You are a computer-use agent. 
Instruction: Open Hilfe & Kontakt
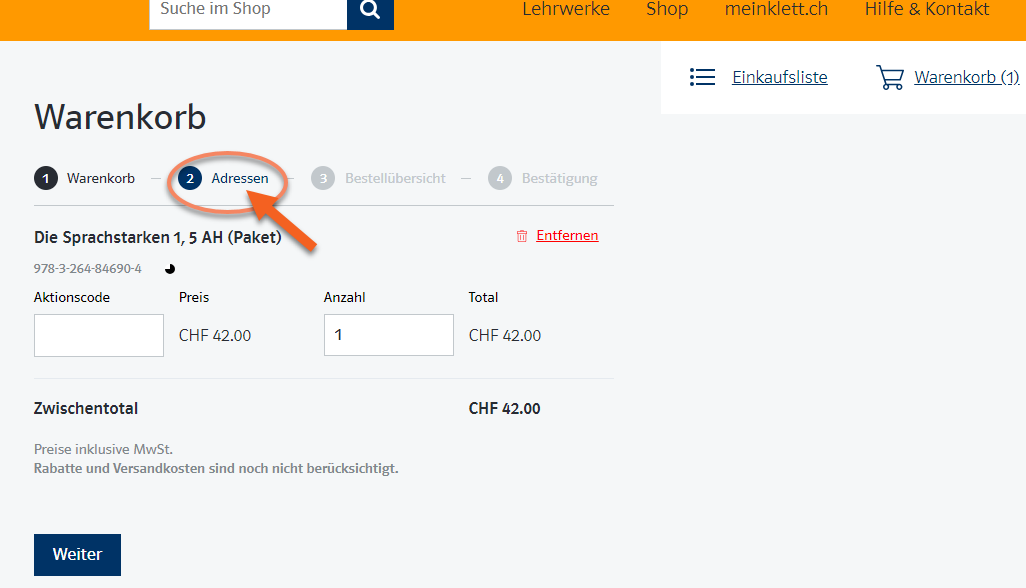(927, 10)
